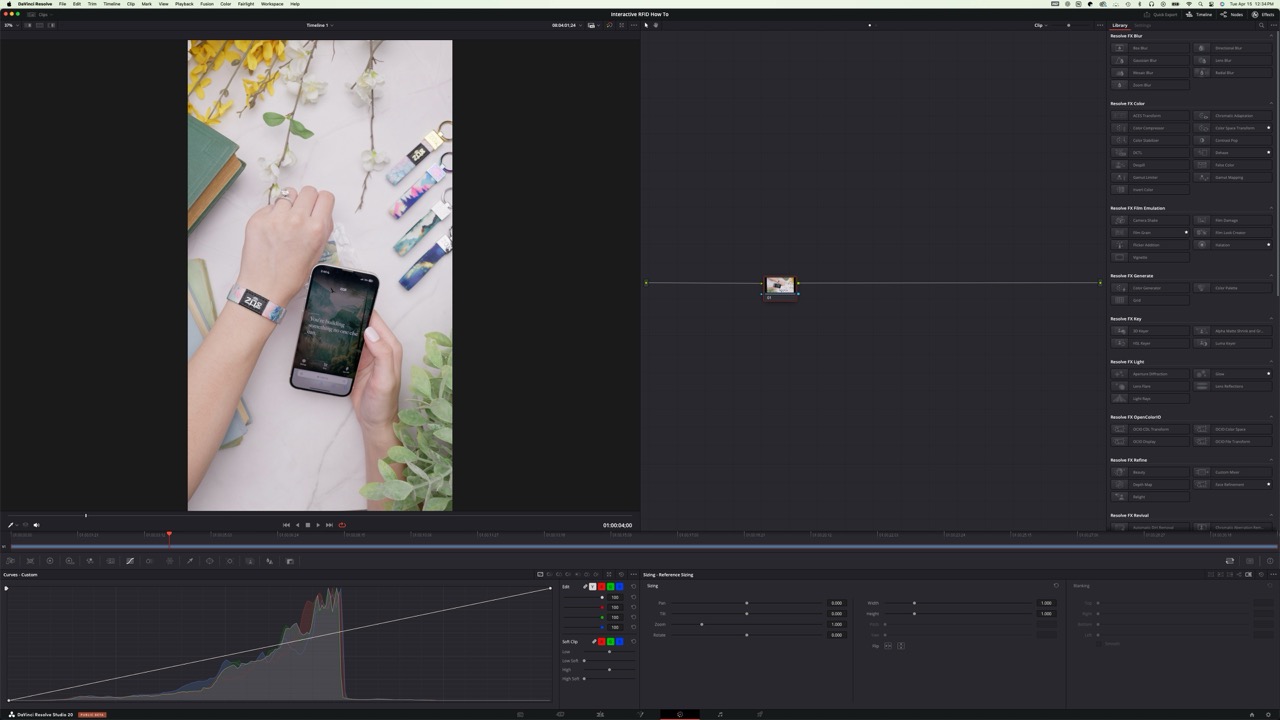Select the Directional Blur effect
The width and height of the screenshot is (1280, 720).
pos(1234,48)
